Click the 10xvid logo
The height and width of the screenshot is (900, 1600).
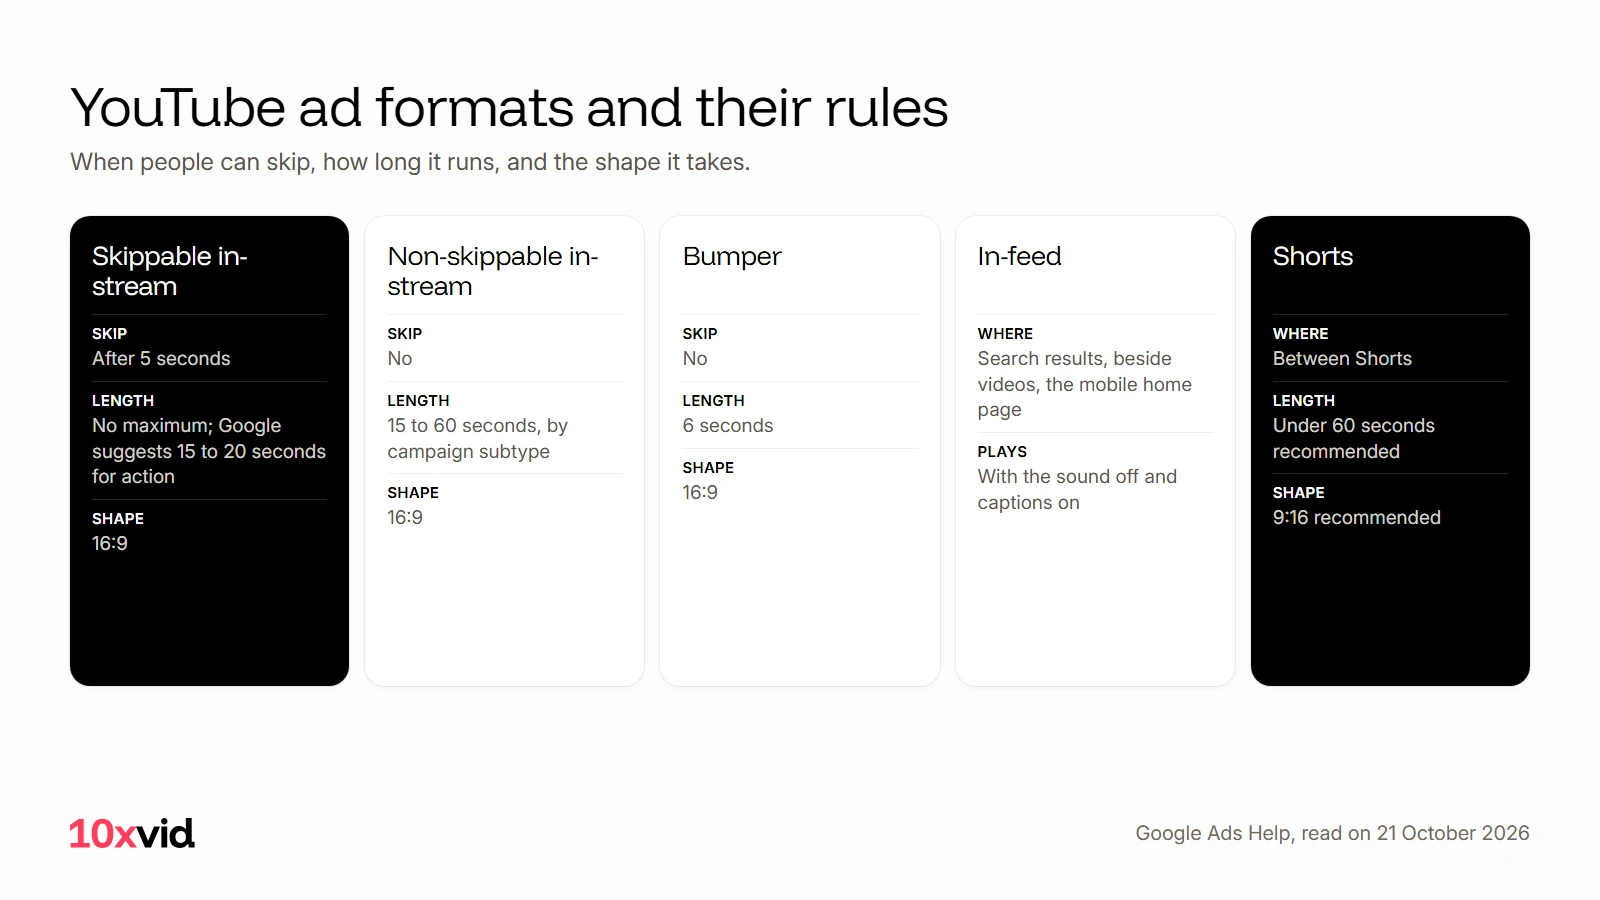132,834
